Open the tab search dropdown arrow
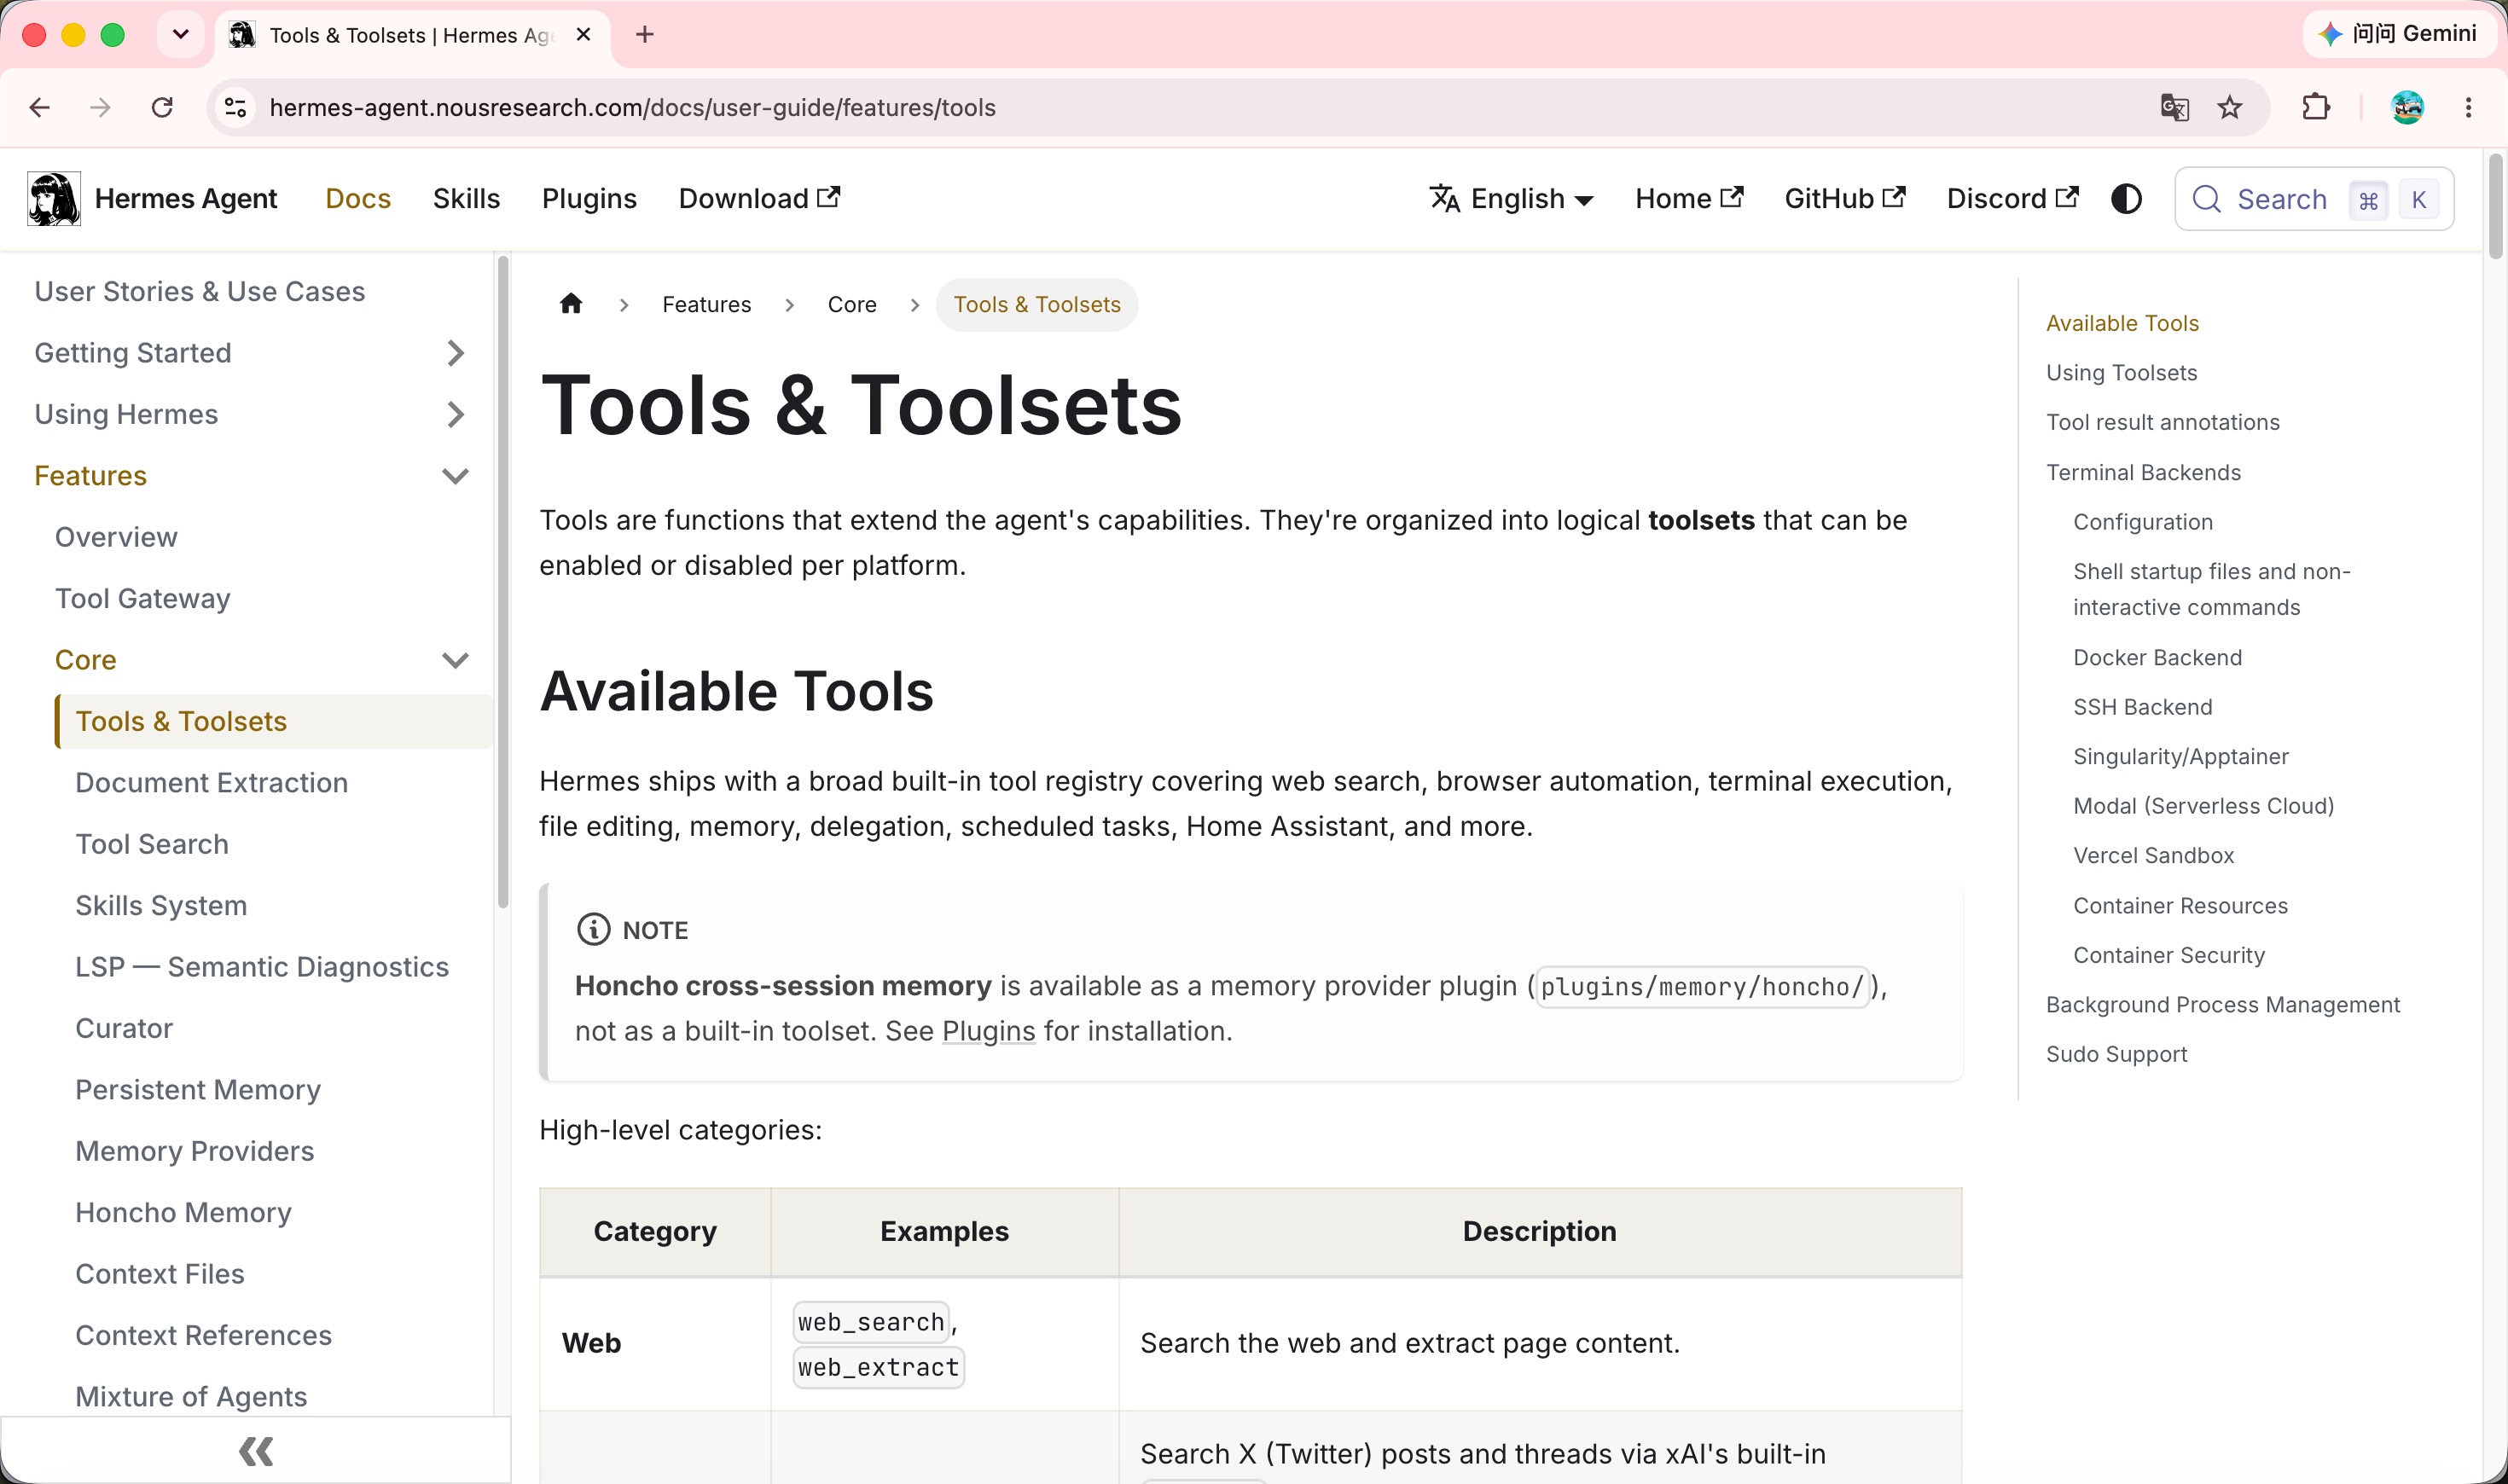Image resolution: width=2508 pixels, height=1484 pixels. coord(181,34)
